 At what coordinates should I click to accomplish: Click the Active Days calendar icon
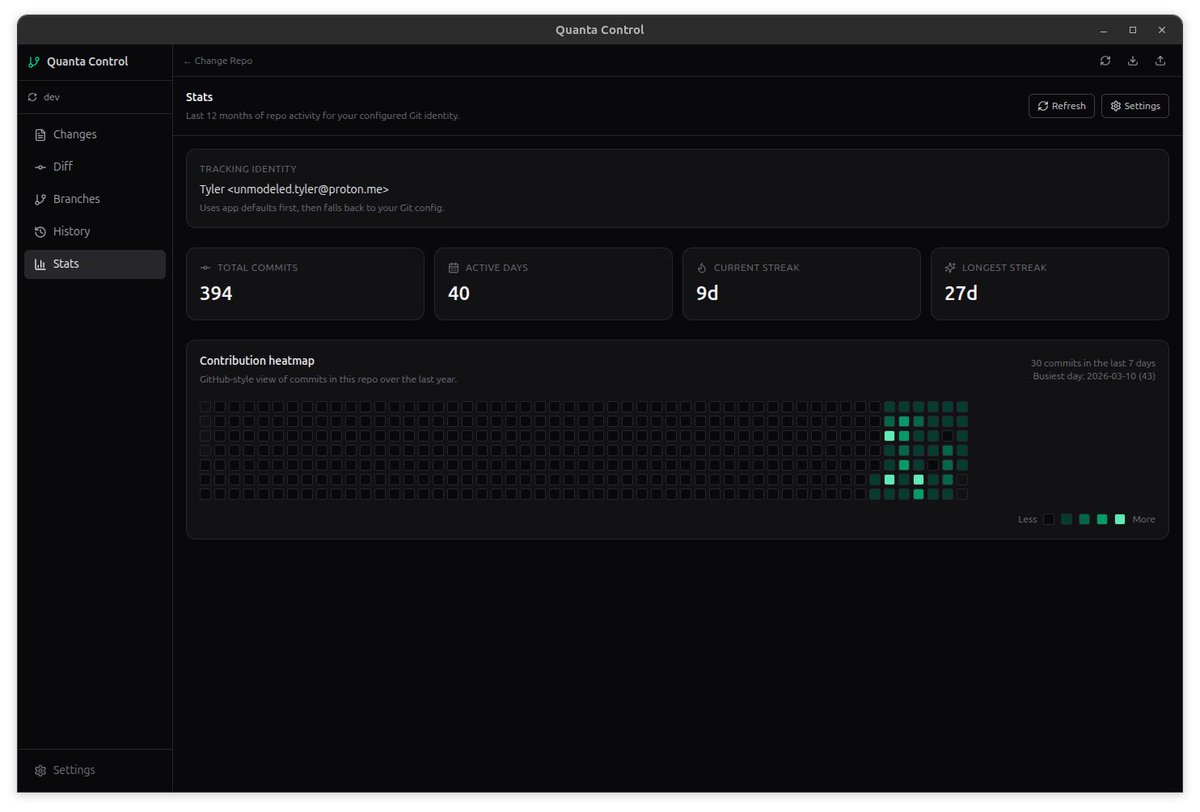[x=453, y=268]
